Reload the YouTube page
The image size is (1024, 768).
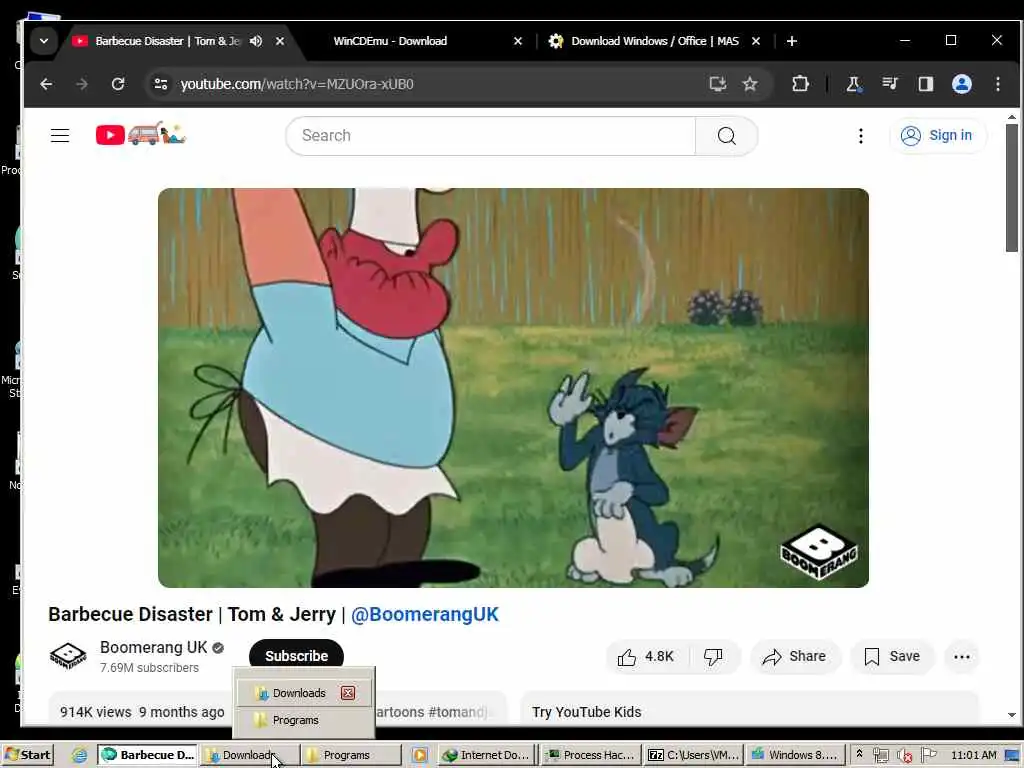tap(118, 84)
